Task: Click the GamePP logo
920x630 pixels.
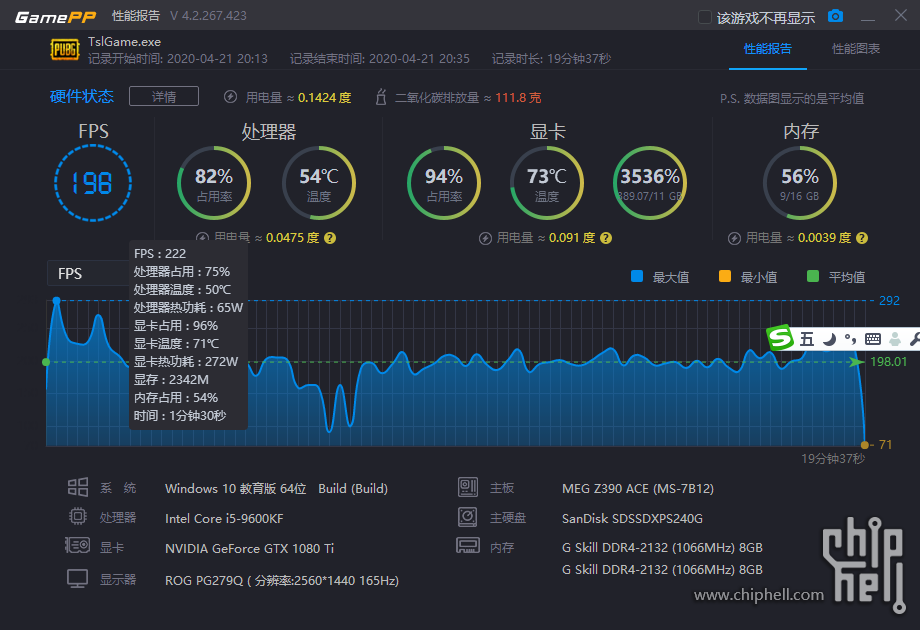Action: click(x=56, y=16)
